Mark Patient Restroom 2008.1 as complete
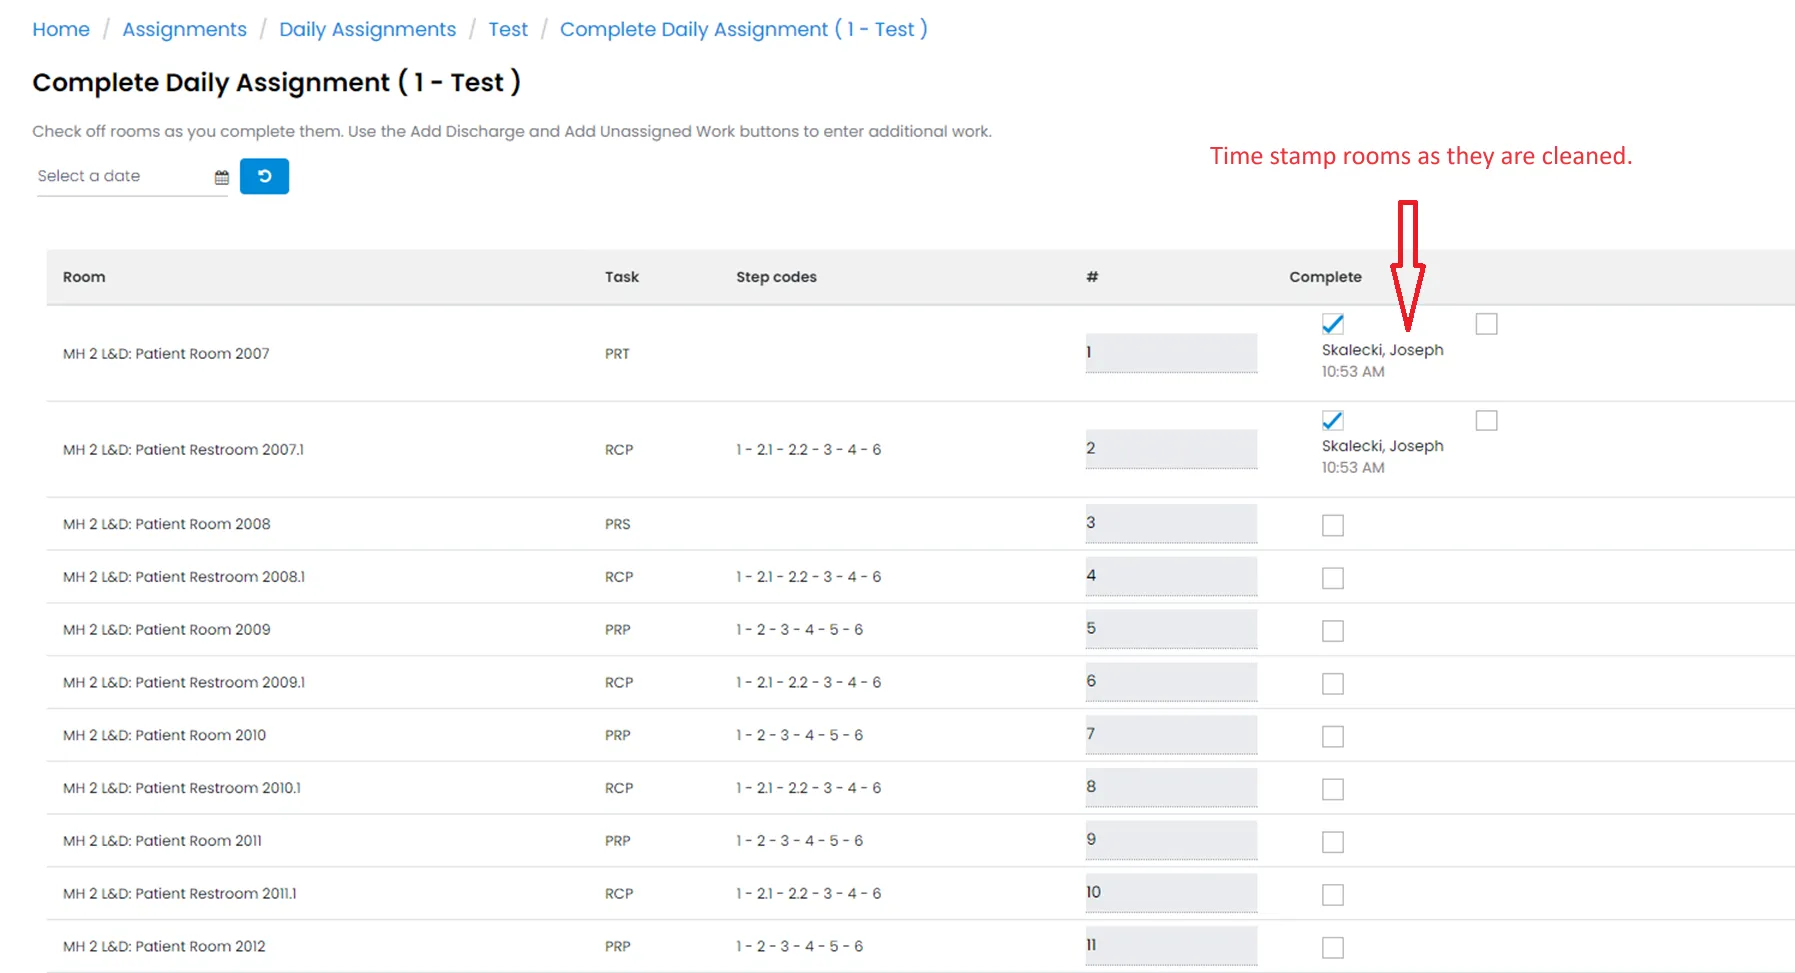Screen dimensions: 1795x973 pyautogui.click(x=1333, y=578)
